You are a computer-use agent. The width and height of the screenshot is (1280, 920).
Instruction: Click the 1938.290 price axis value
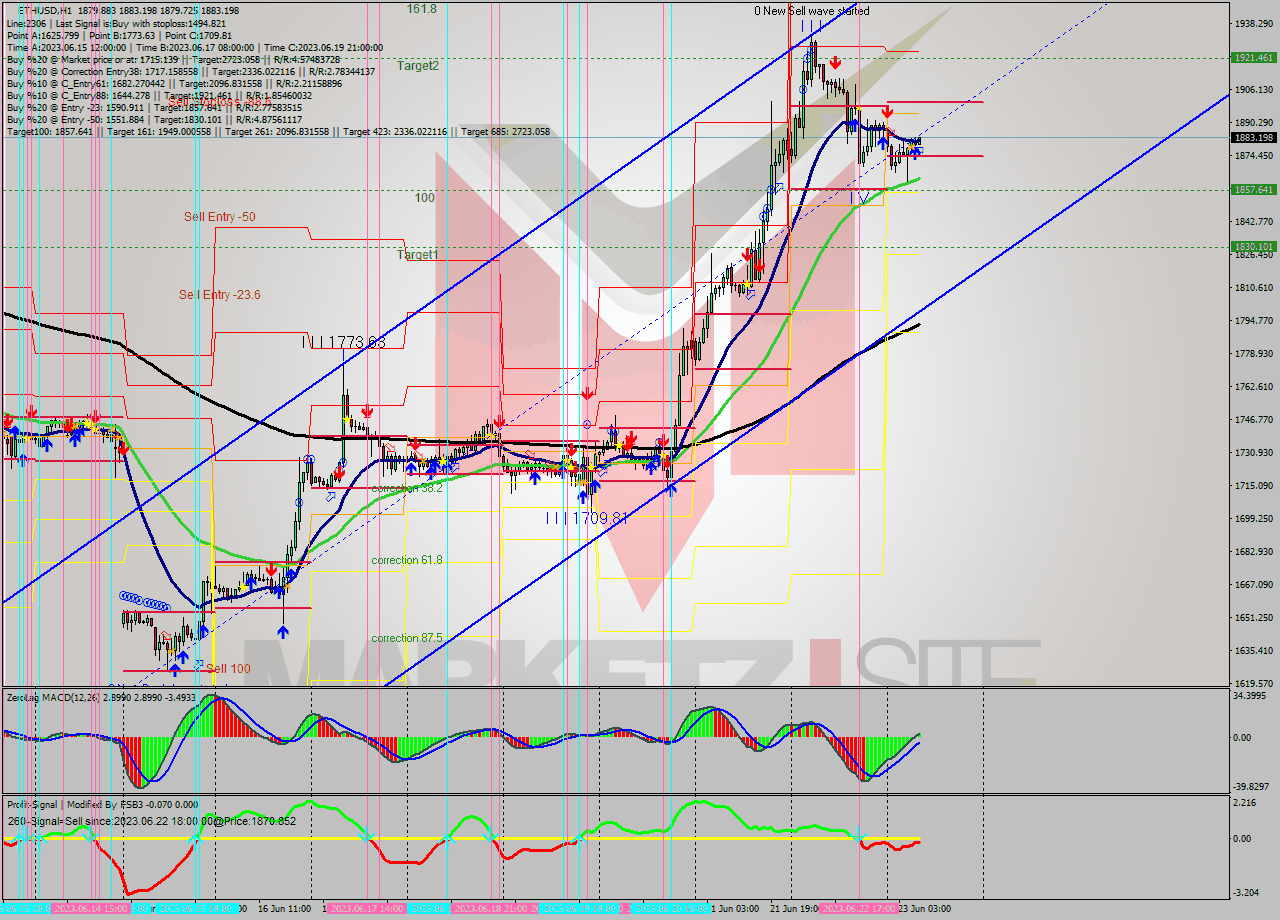(1254, 23)
